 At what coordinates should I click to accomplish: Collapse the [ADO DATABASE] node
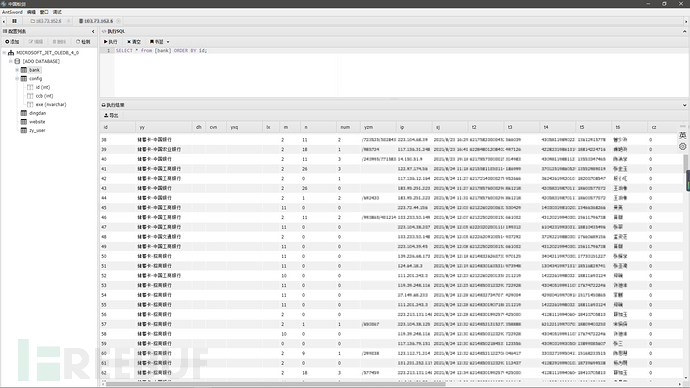pos(11,61)
